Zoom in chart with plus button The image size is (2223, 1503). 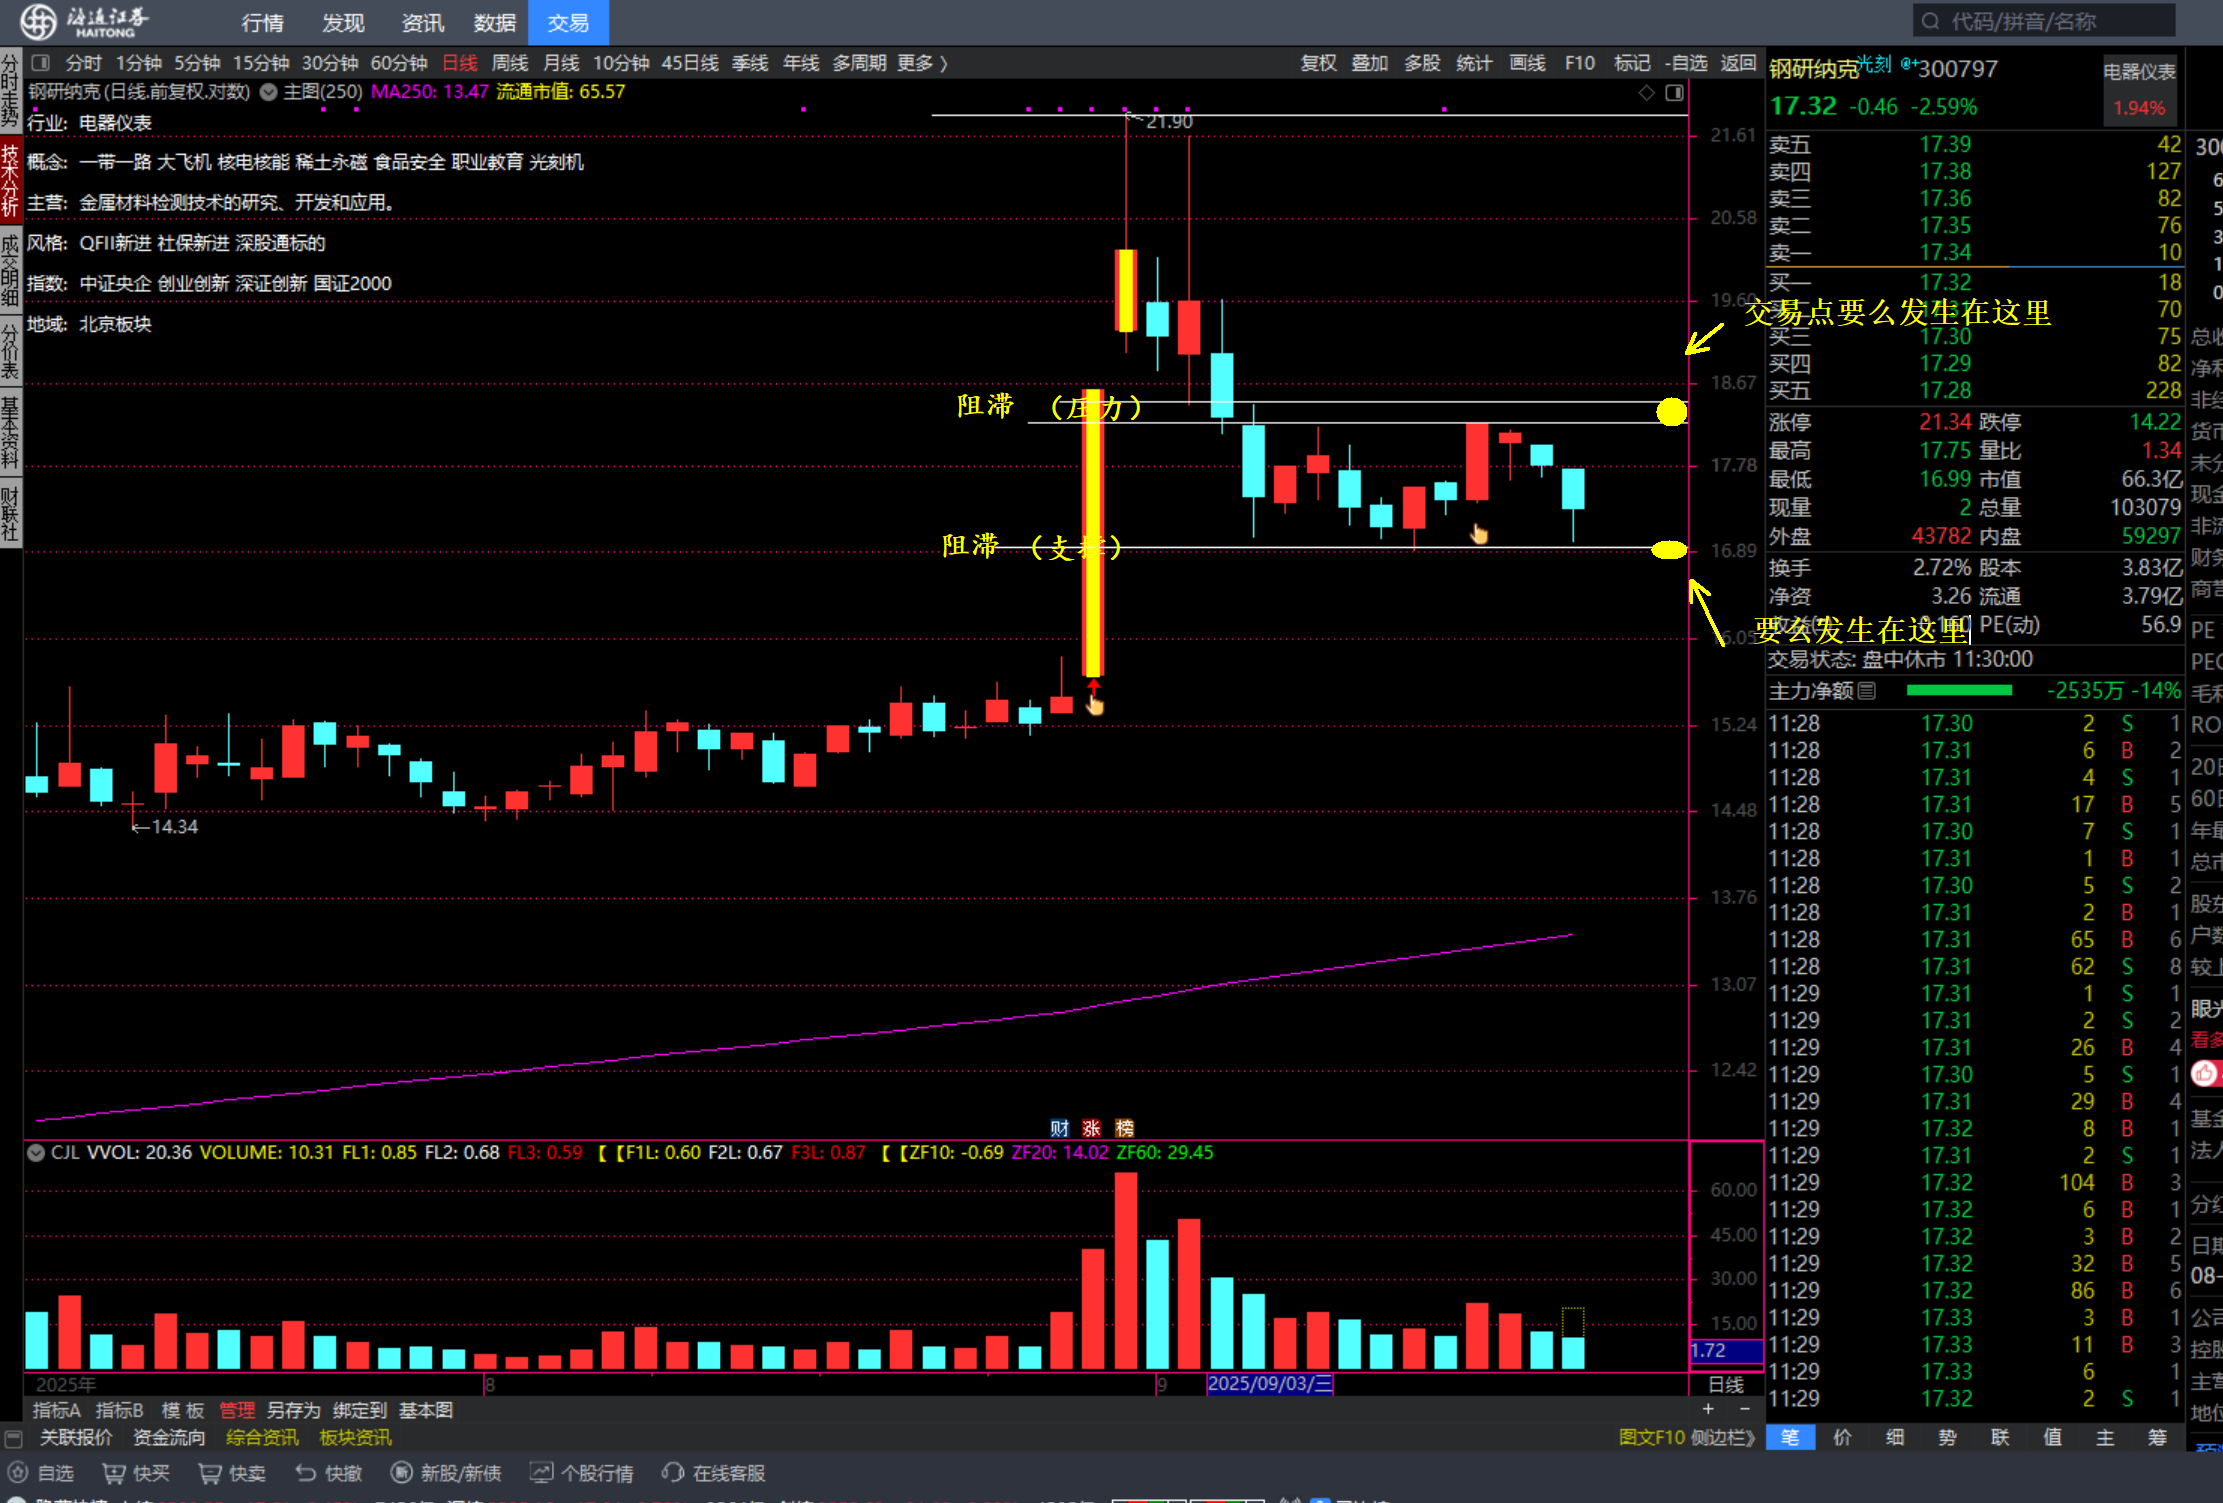pyautogui.click(x=1708, y=1409)
